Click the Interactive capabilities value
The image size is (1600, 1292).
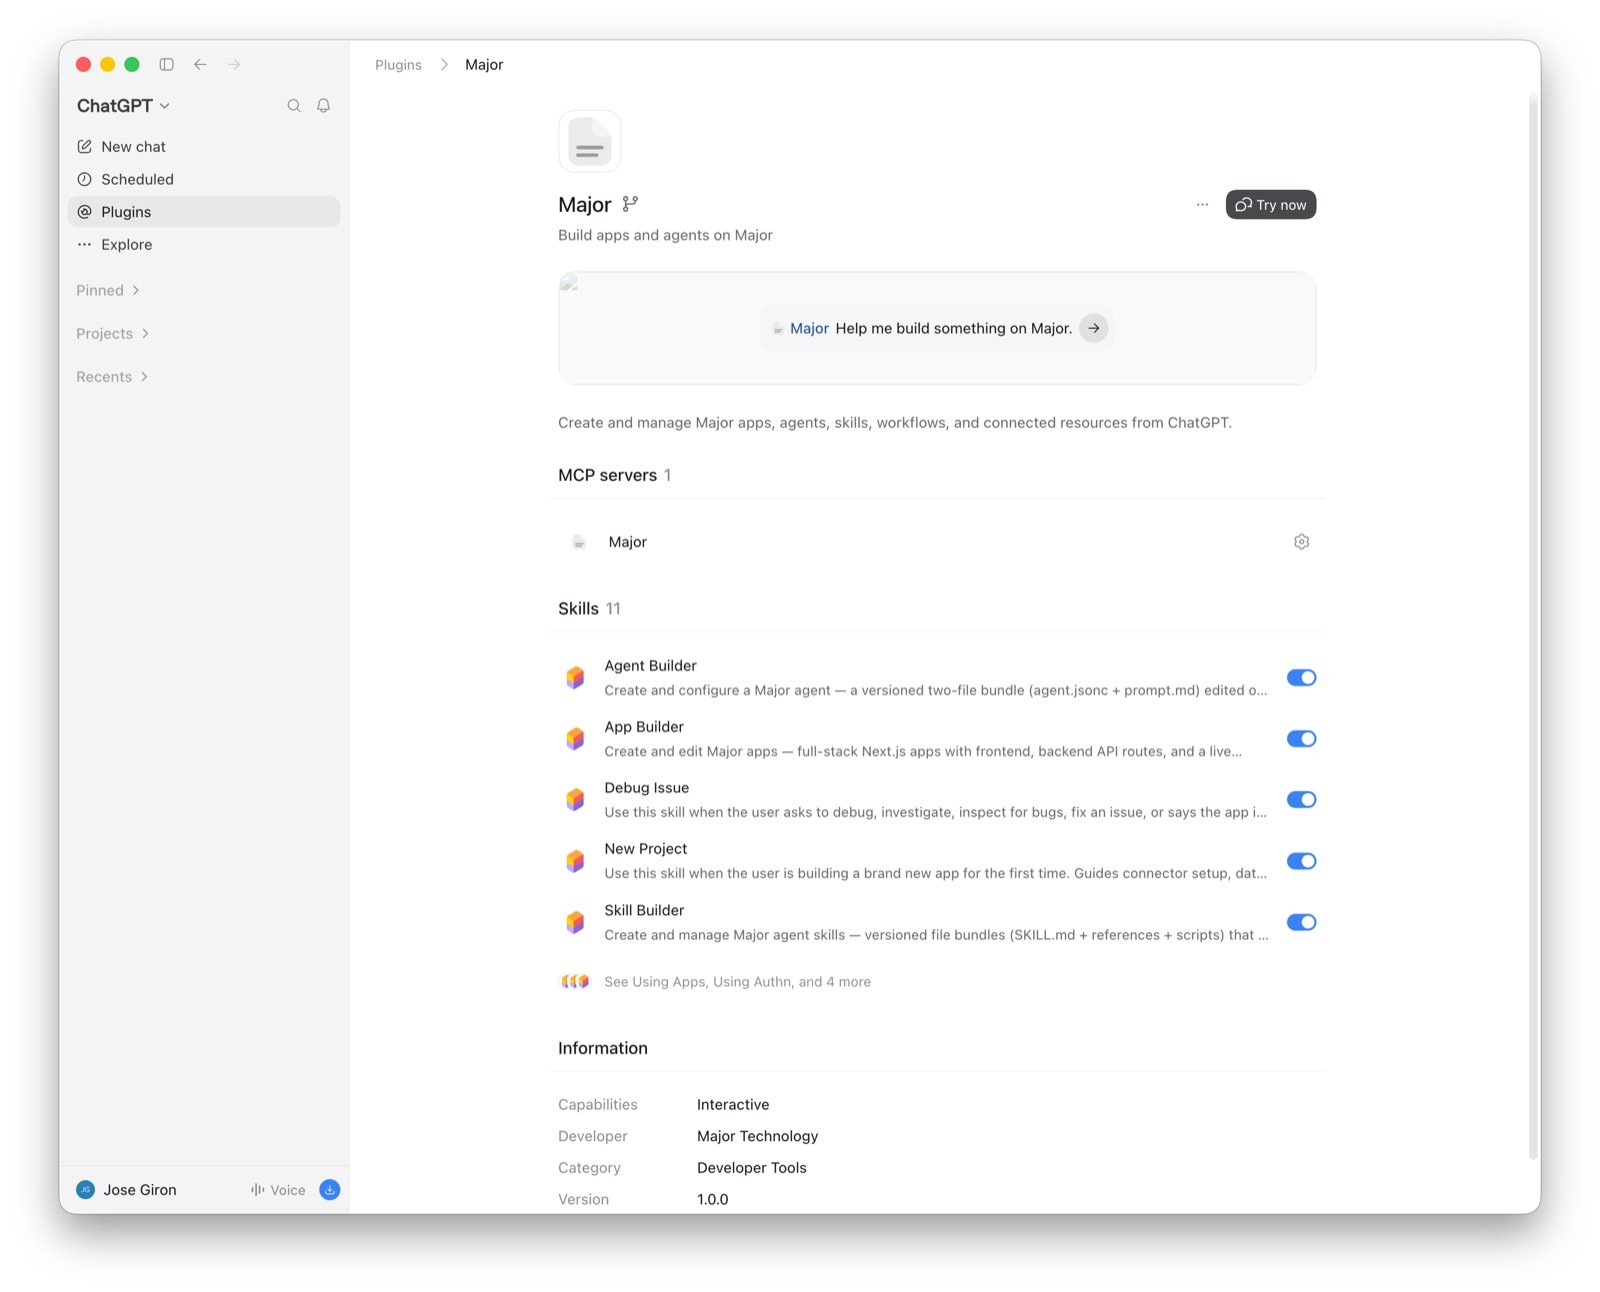(x=733, y=1104)
